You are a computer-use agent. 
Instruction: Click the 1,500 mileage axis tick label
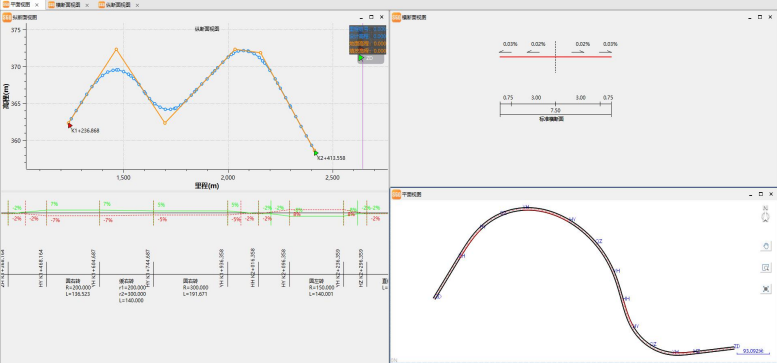pos(123,177)
